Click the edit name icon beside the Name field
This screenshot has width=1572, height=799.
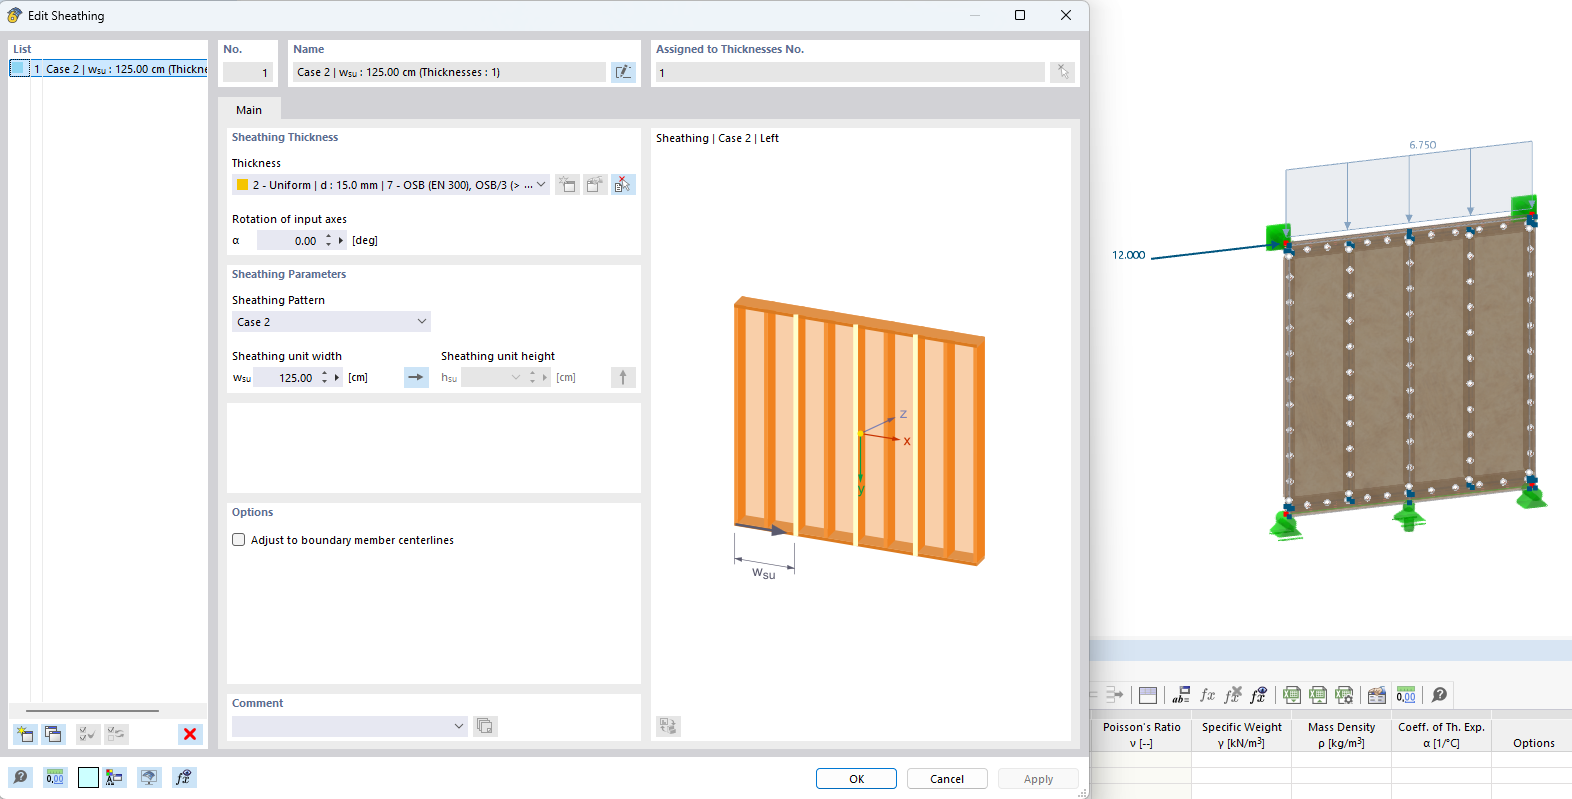point(623,72)
